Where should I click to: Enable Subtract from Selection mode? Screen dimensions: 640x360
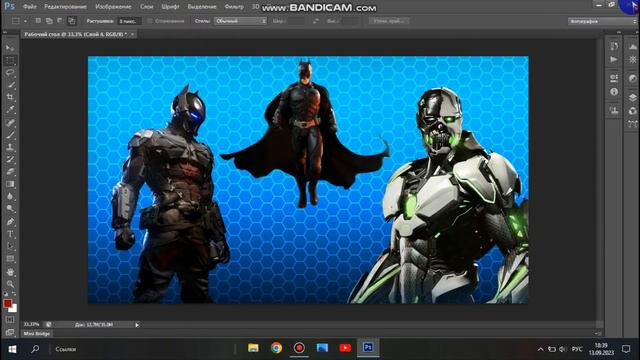(60, 21)
